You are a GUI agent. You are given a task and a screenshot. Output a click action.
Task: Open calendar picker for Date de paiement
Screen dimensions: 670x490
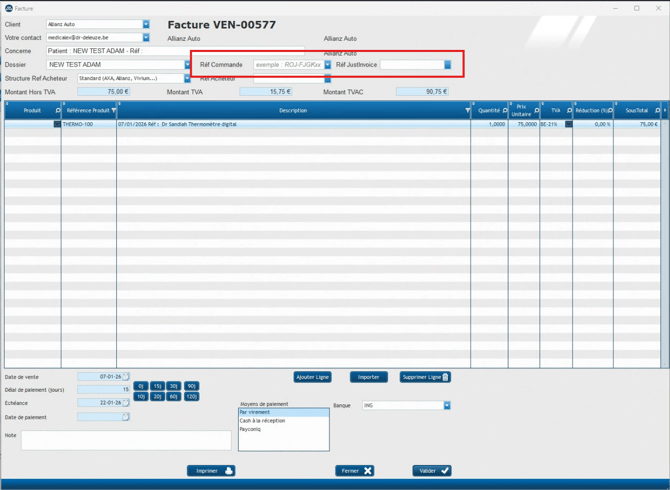tap(126, 417)
